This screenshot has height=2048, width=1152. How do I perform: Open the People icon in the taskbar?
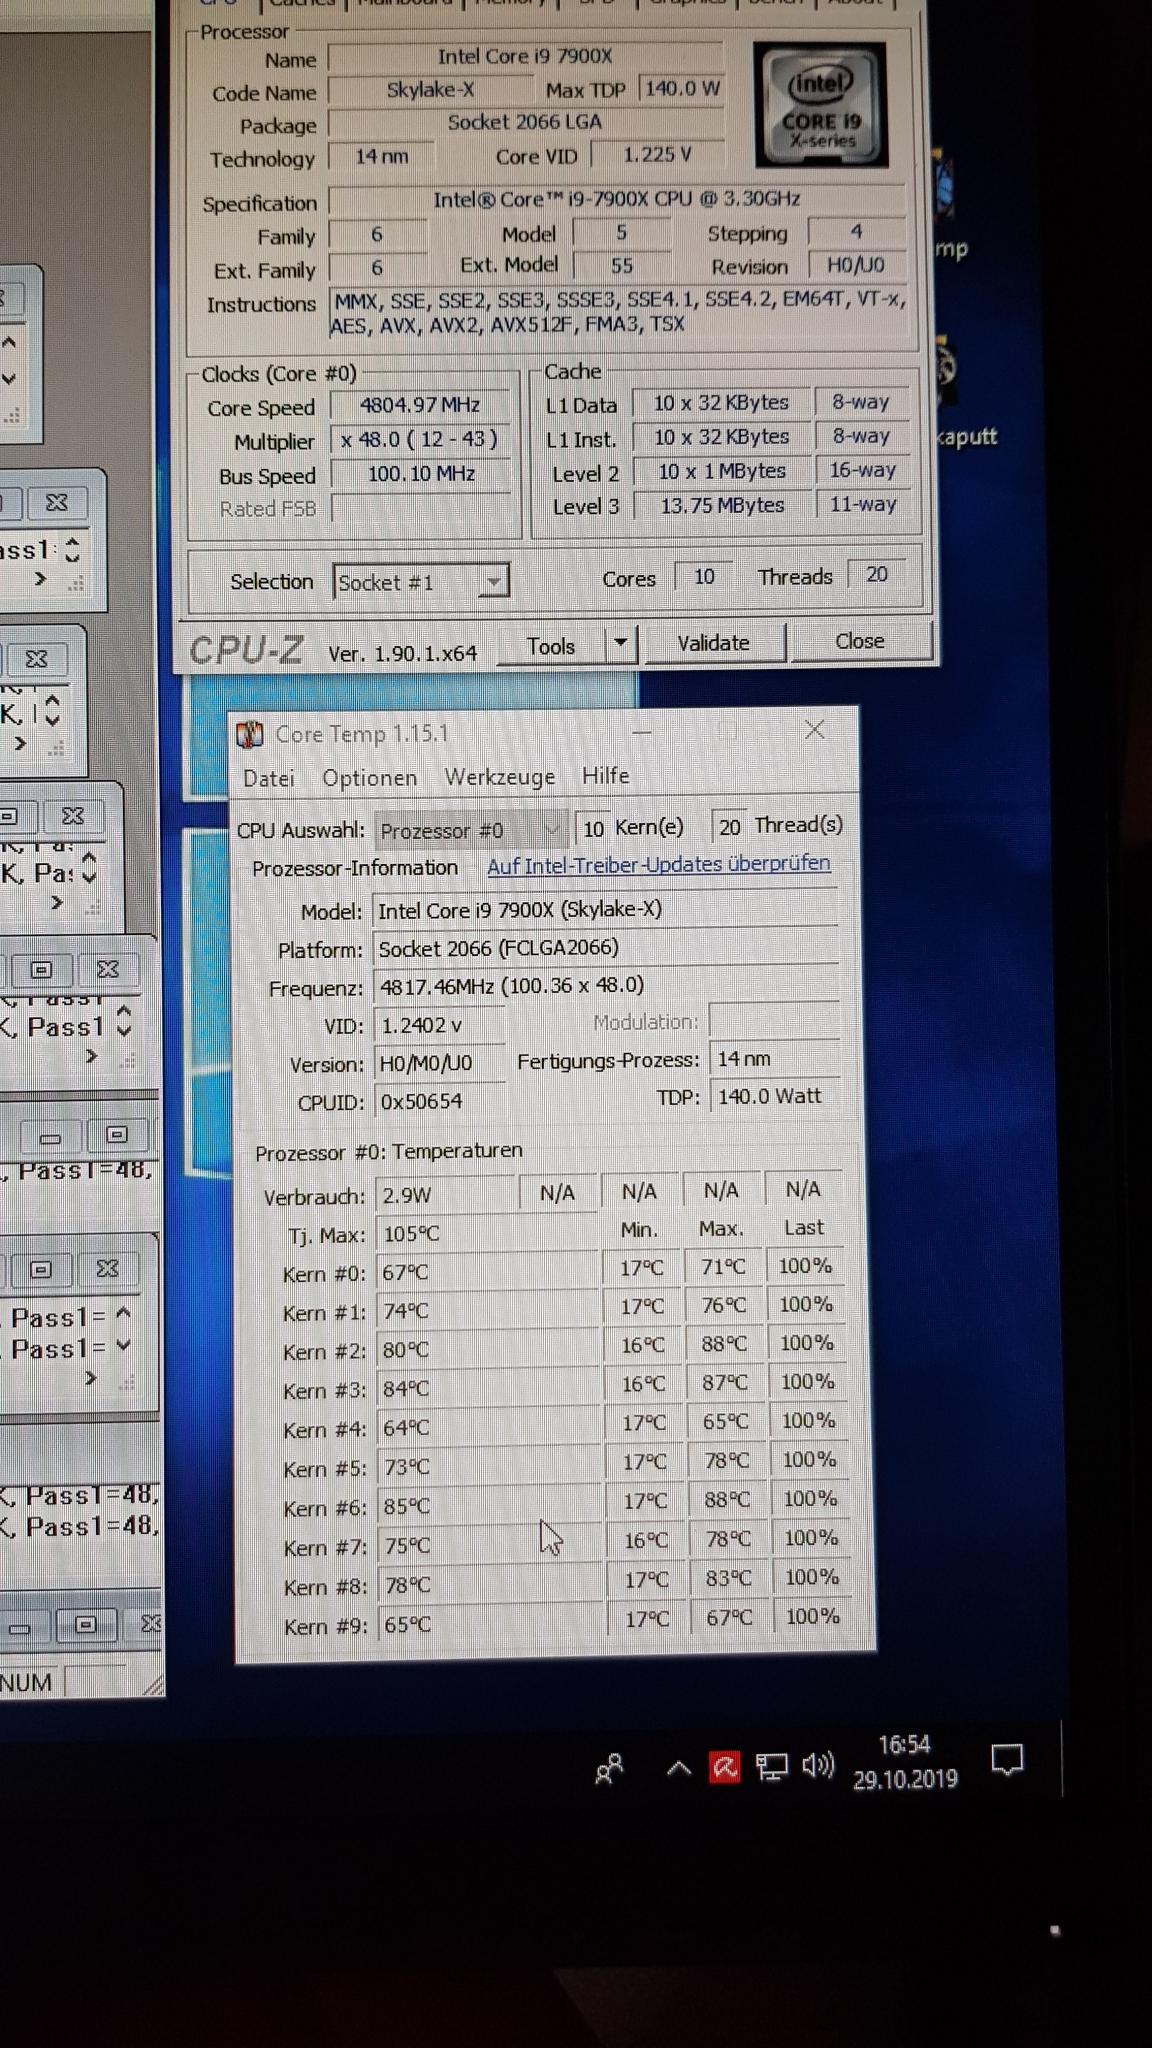pyautogui.click(x=609, y=1768)
